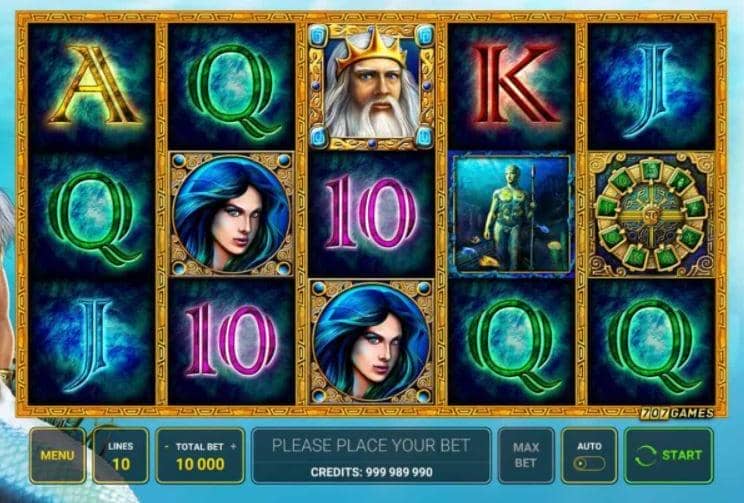Open the MENU button
The image size is (744, 503).
pos(57,456)
